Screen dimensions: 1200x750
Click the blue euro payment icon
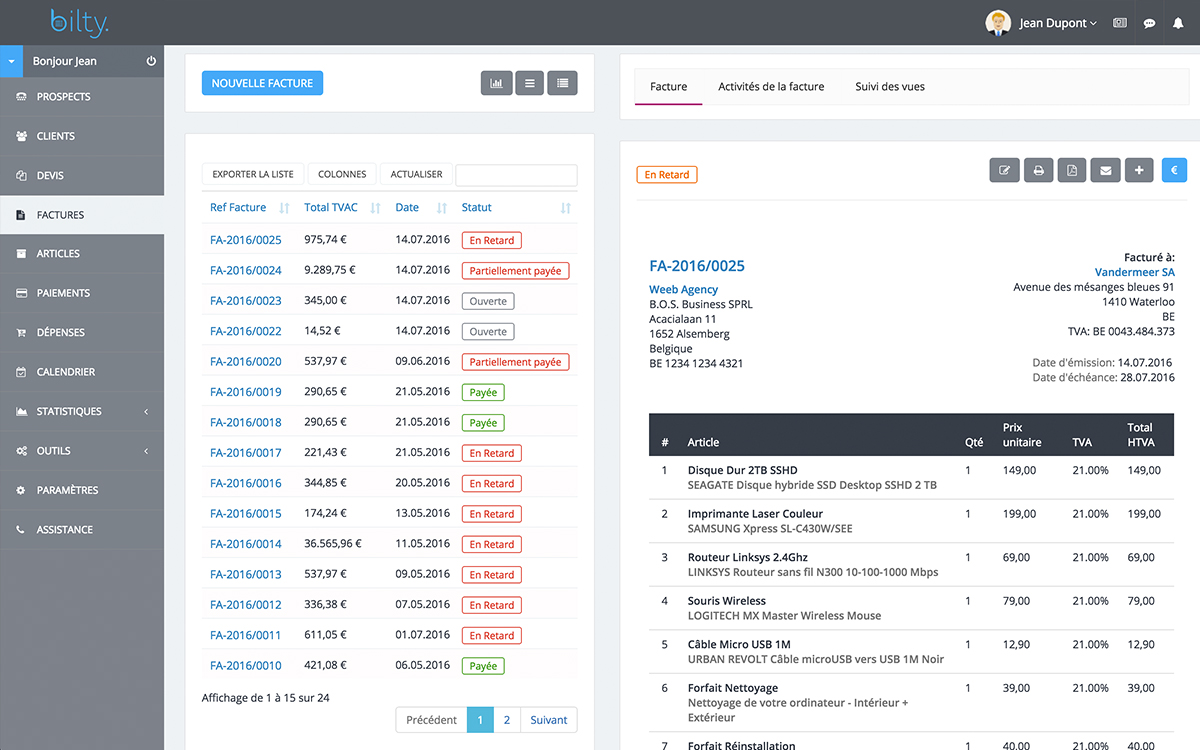pyautogui.click(x=1173, y=170)
